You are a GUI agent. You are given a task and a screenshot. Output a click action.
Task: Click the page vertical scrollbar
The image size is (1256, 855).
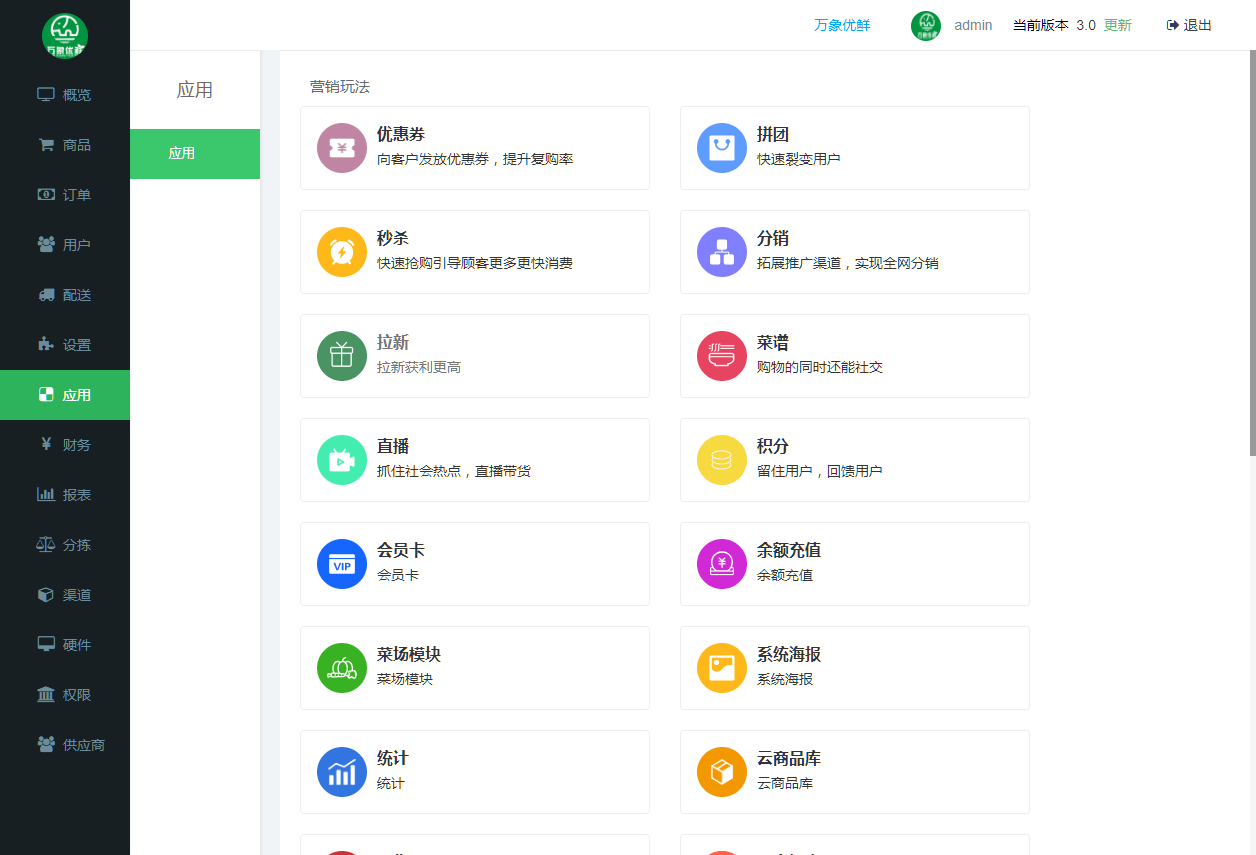tap(1250, 250)
